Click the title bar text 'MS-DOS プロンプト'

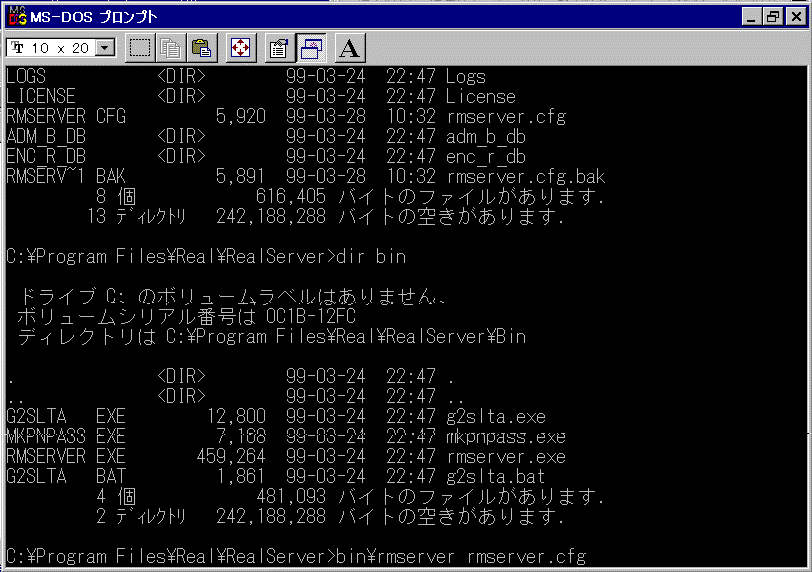(x=94, y=17)
